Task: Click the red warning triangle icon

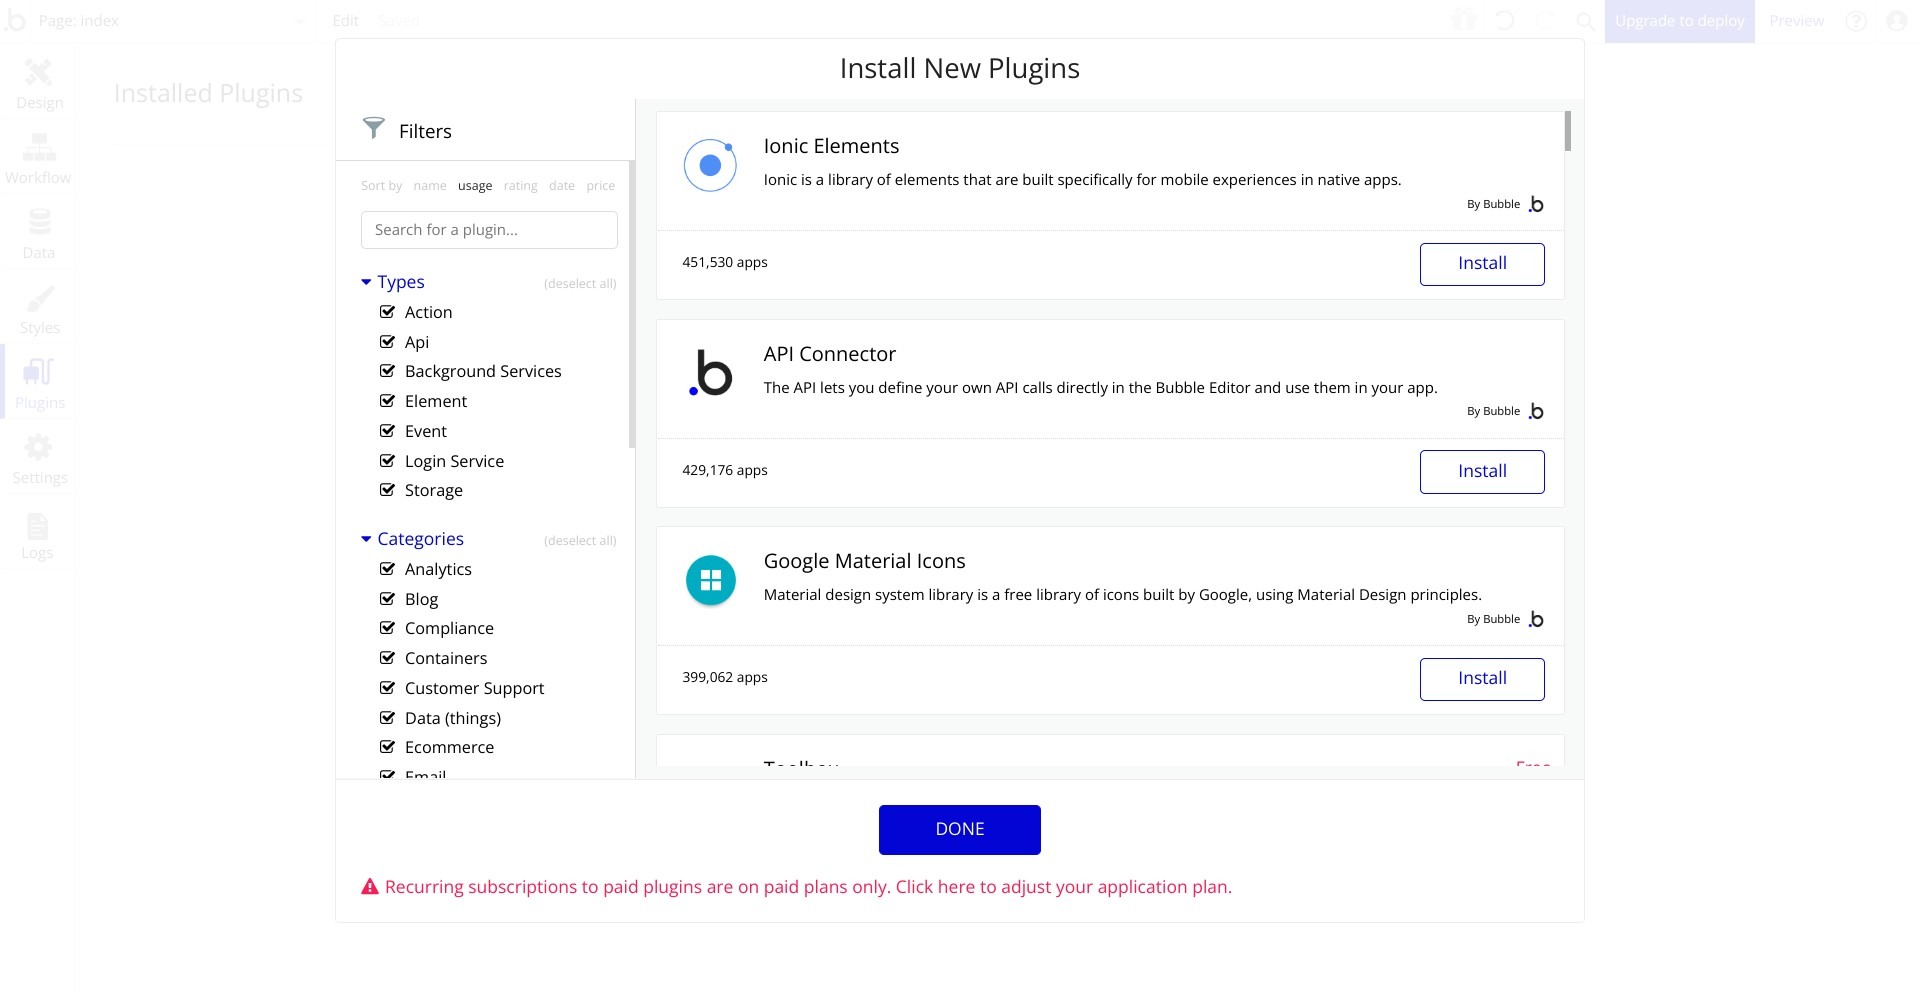Action: pyautogui.click(x=370, y=886)
